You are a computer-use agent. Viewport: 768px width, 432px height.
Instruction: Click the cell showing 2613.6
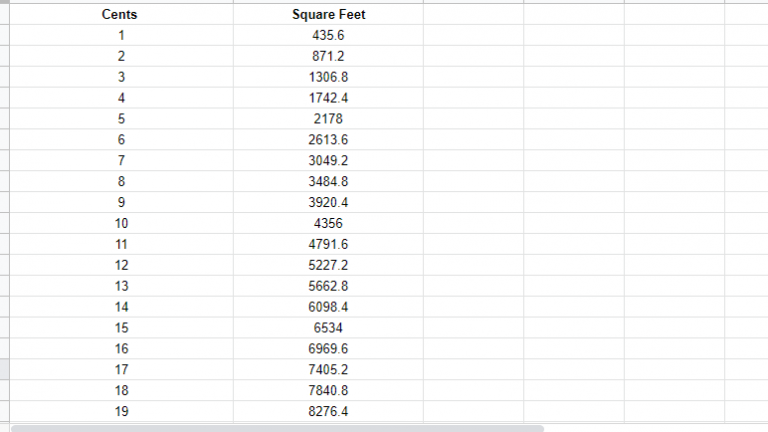pos(328,140)
